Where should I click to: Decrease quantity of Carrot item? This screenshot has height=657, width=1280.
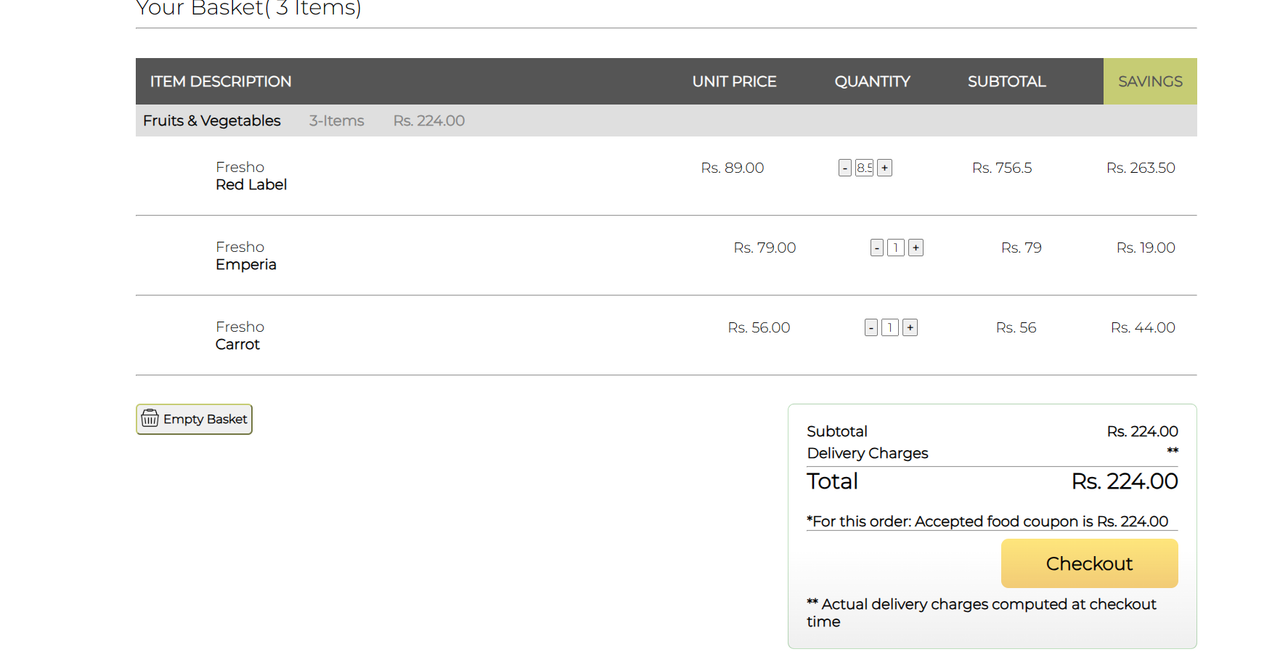coord(871,327)
